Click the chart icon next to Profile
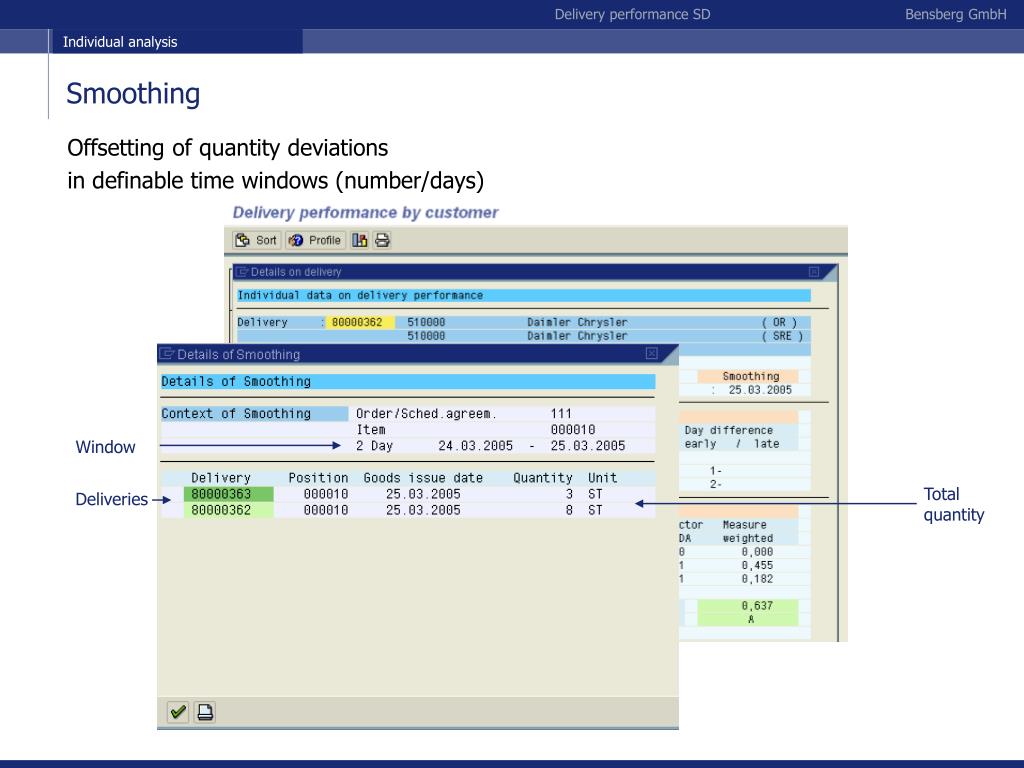The height and width of the screenshot is (768, 1024). (x=360, y=240)
